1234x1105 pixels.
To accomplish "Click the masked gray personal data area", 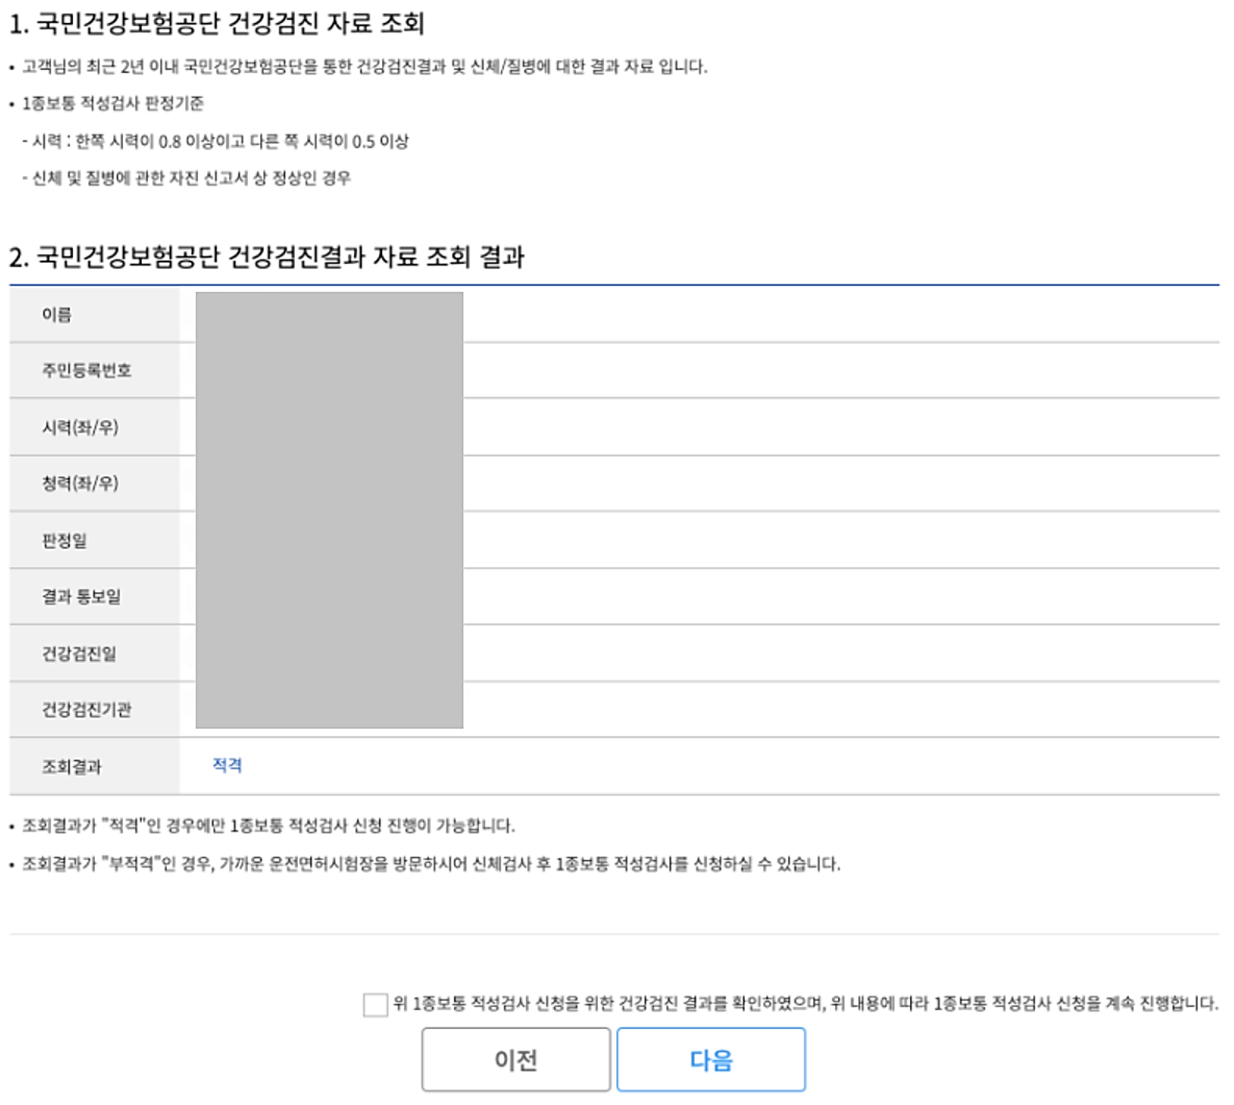I will [330, 510].
